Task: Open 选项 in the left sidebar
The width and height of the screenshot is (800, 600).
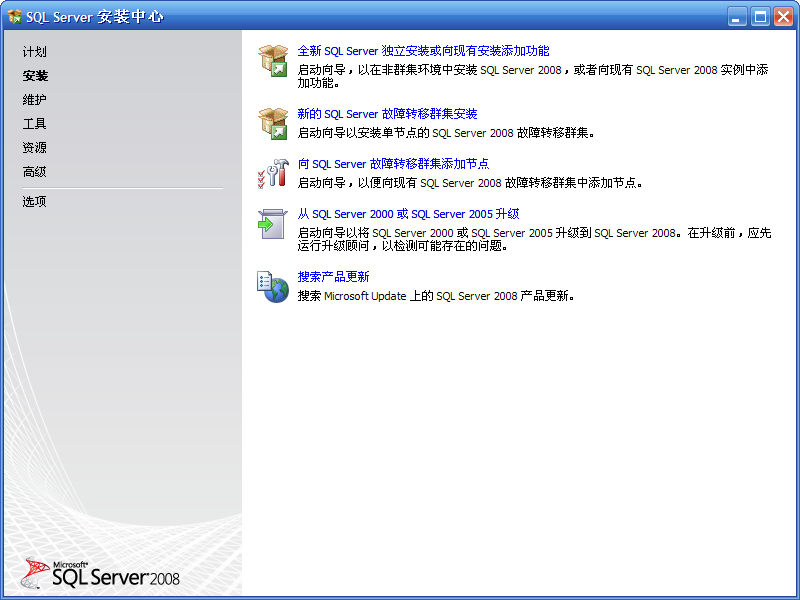Action: pyautogui.click(x=35, y=202)
